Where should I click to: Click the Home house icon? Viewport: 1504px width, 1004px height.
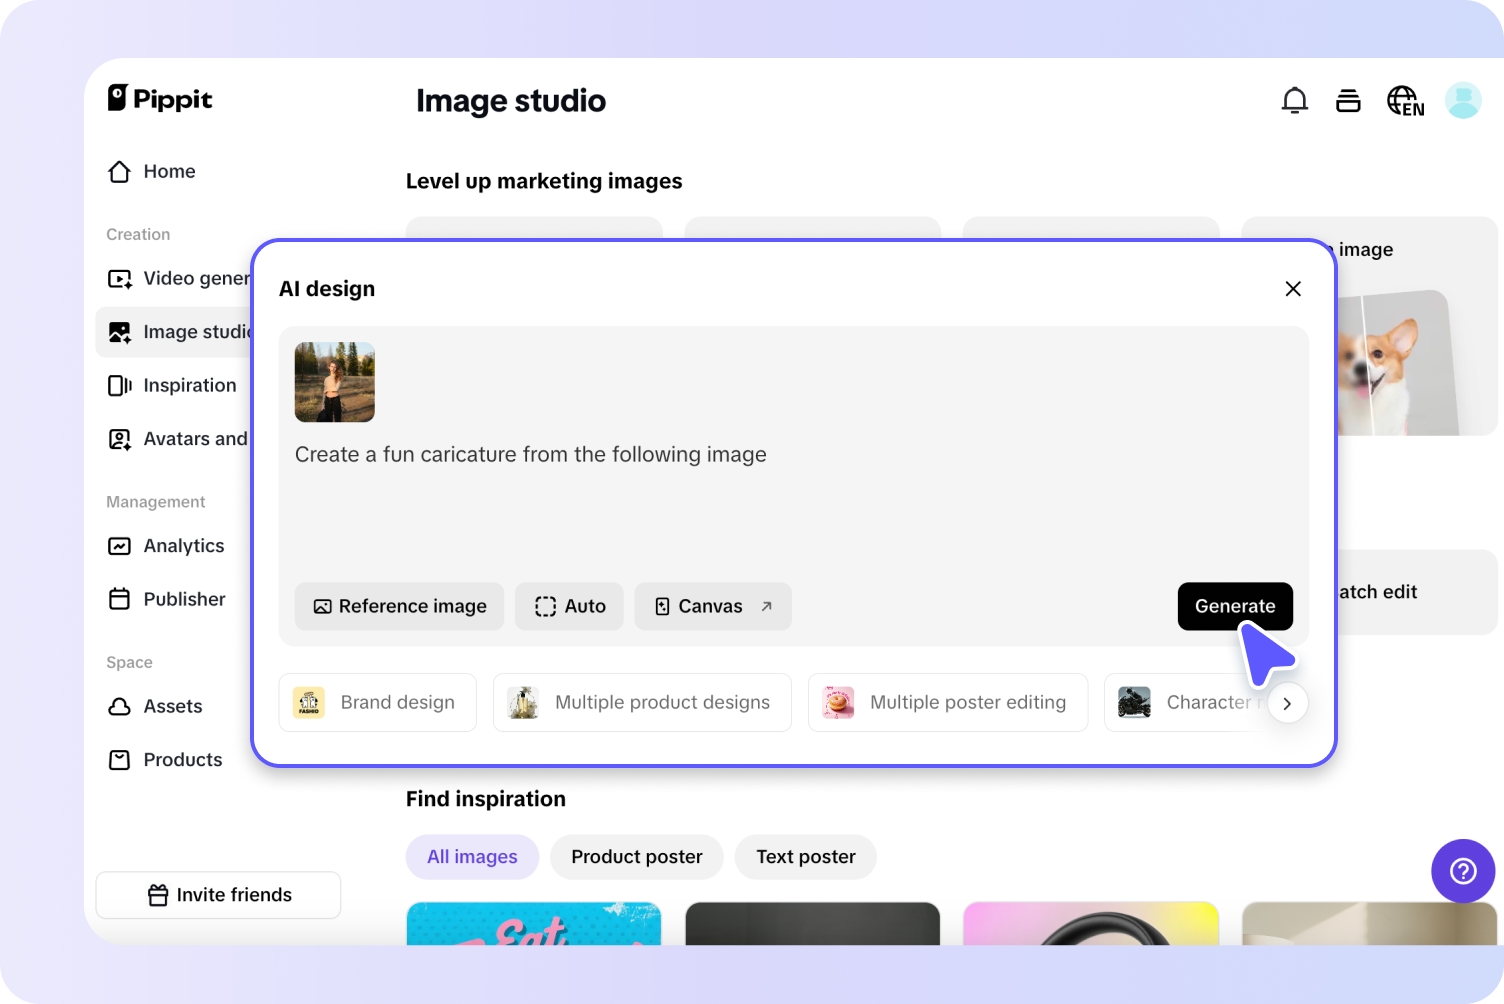(x=119, y=172)
